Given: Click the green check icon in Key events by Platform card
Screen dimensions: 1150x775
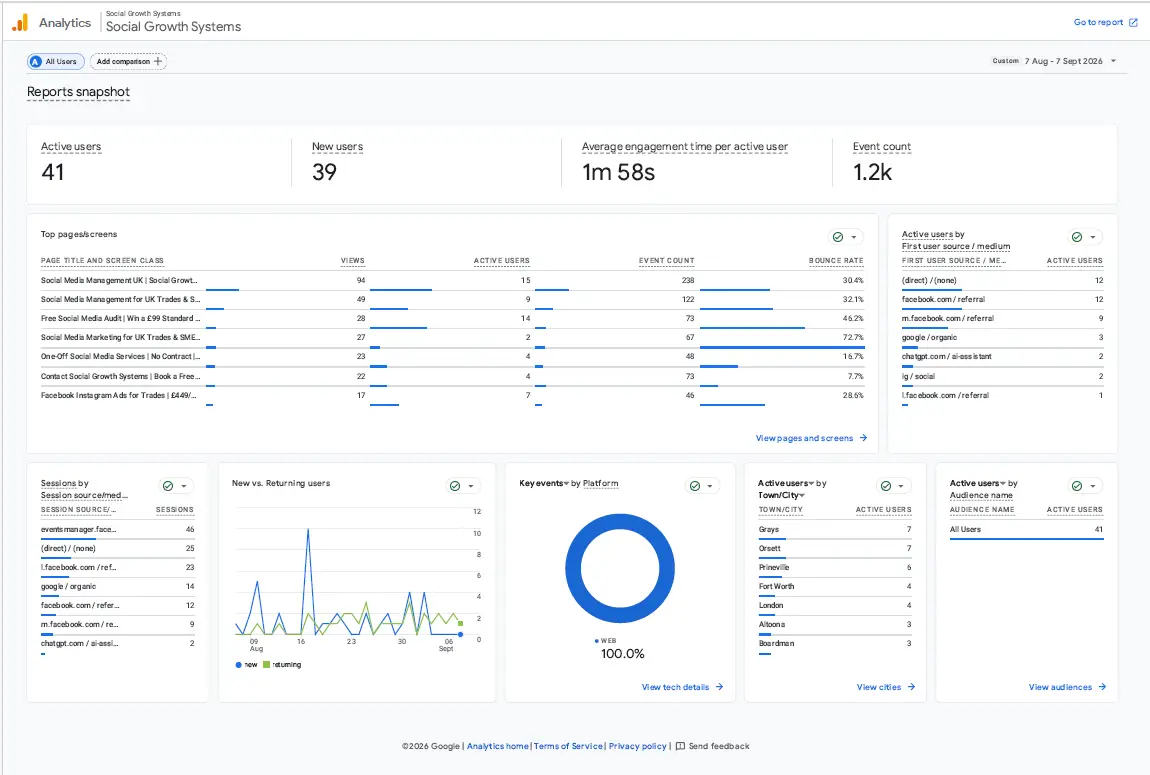Looking at the screenshot, I should 695,486.
